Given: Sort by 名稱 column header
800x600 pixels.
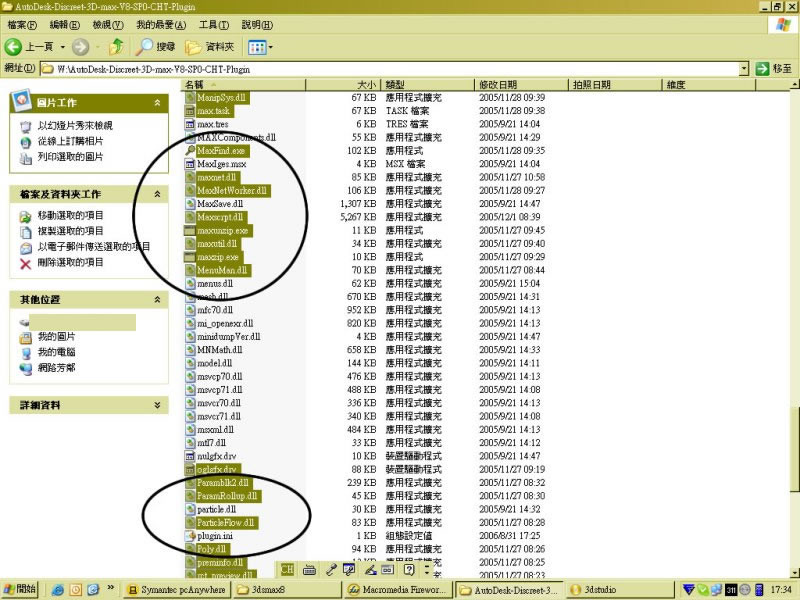Looking at the screenshot, I should click(x=243, y=85).
